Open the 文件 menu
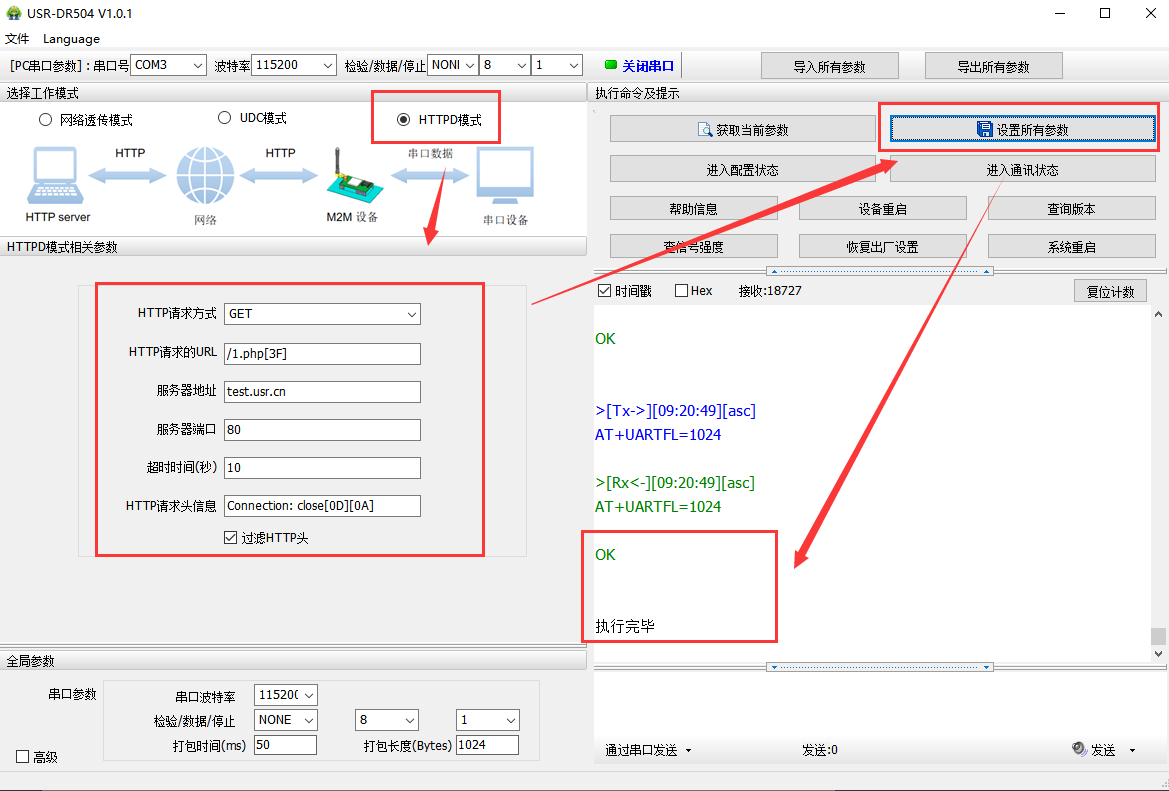This screenshot has height=791, width=1169. pyautogui.click(x=17, y=39)
